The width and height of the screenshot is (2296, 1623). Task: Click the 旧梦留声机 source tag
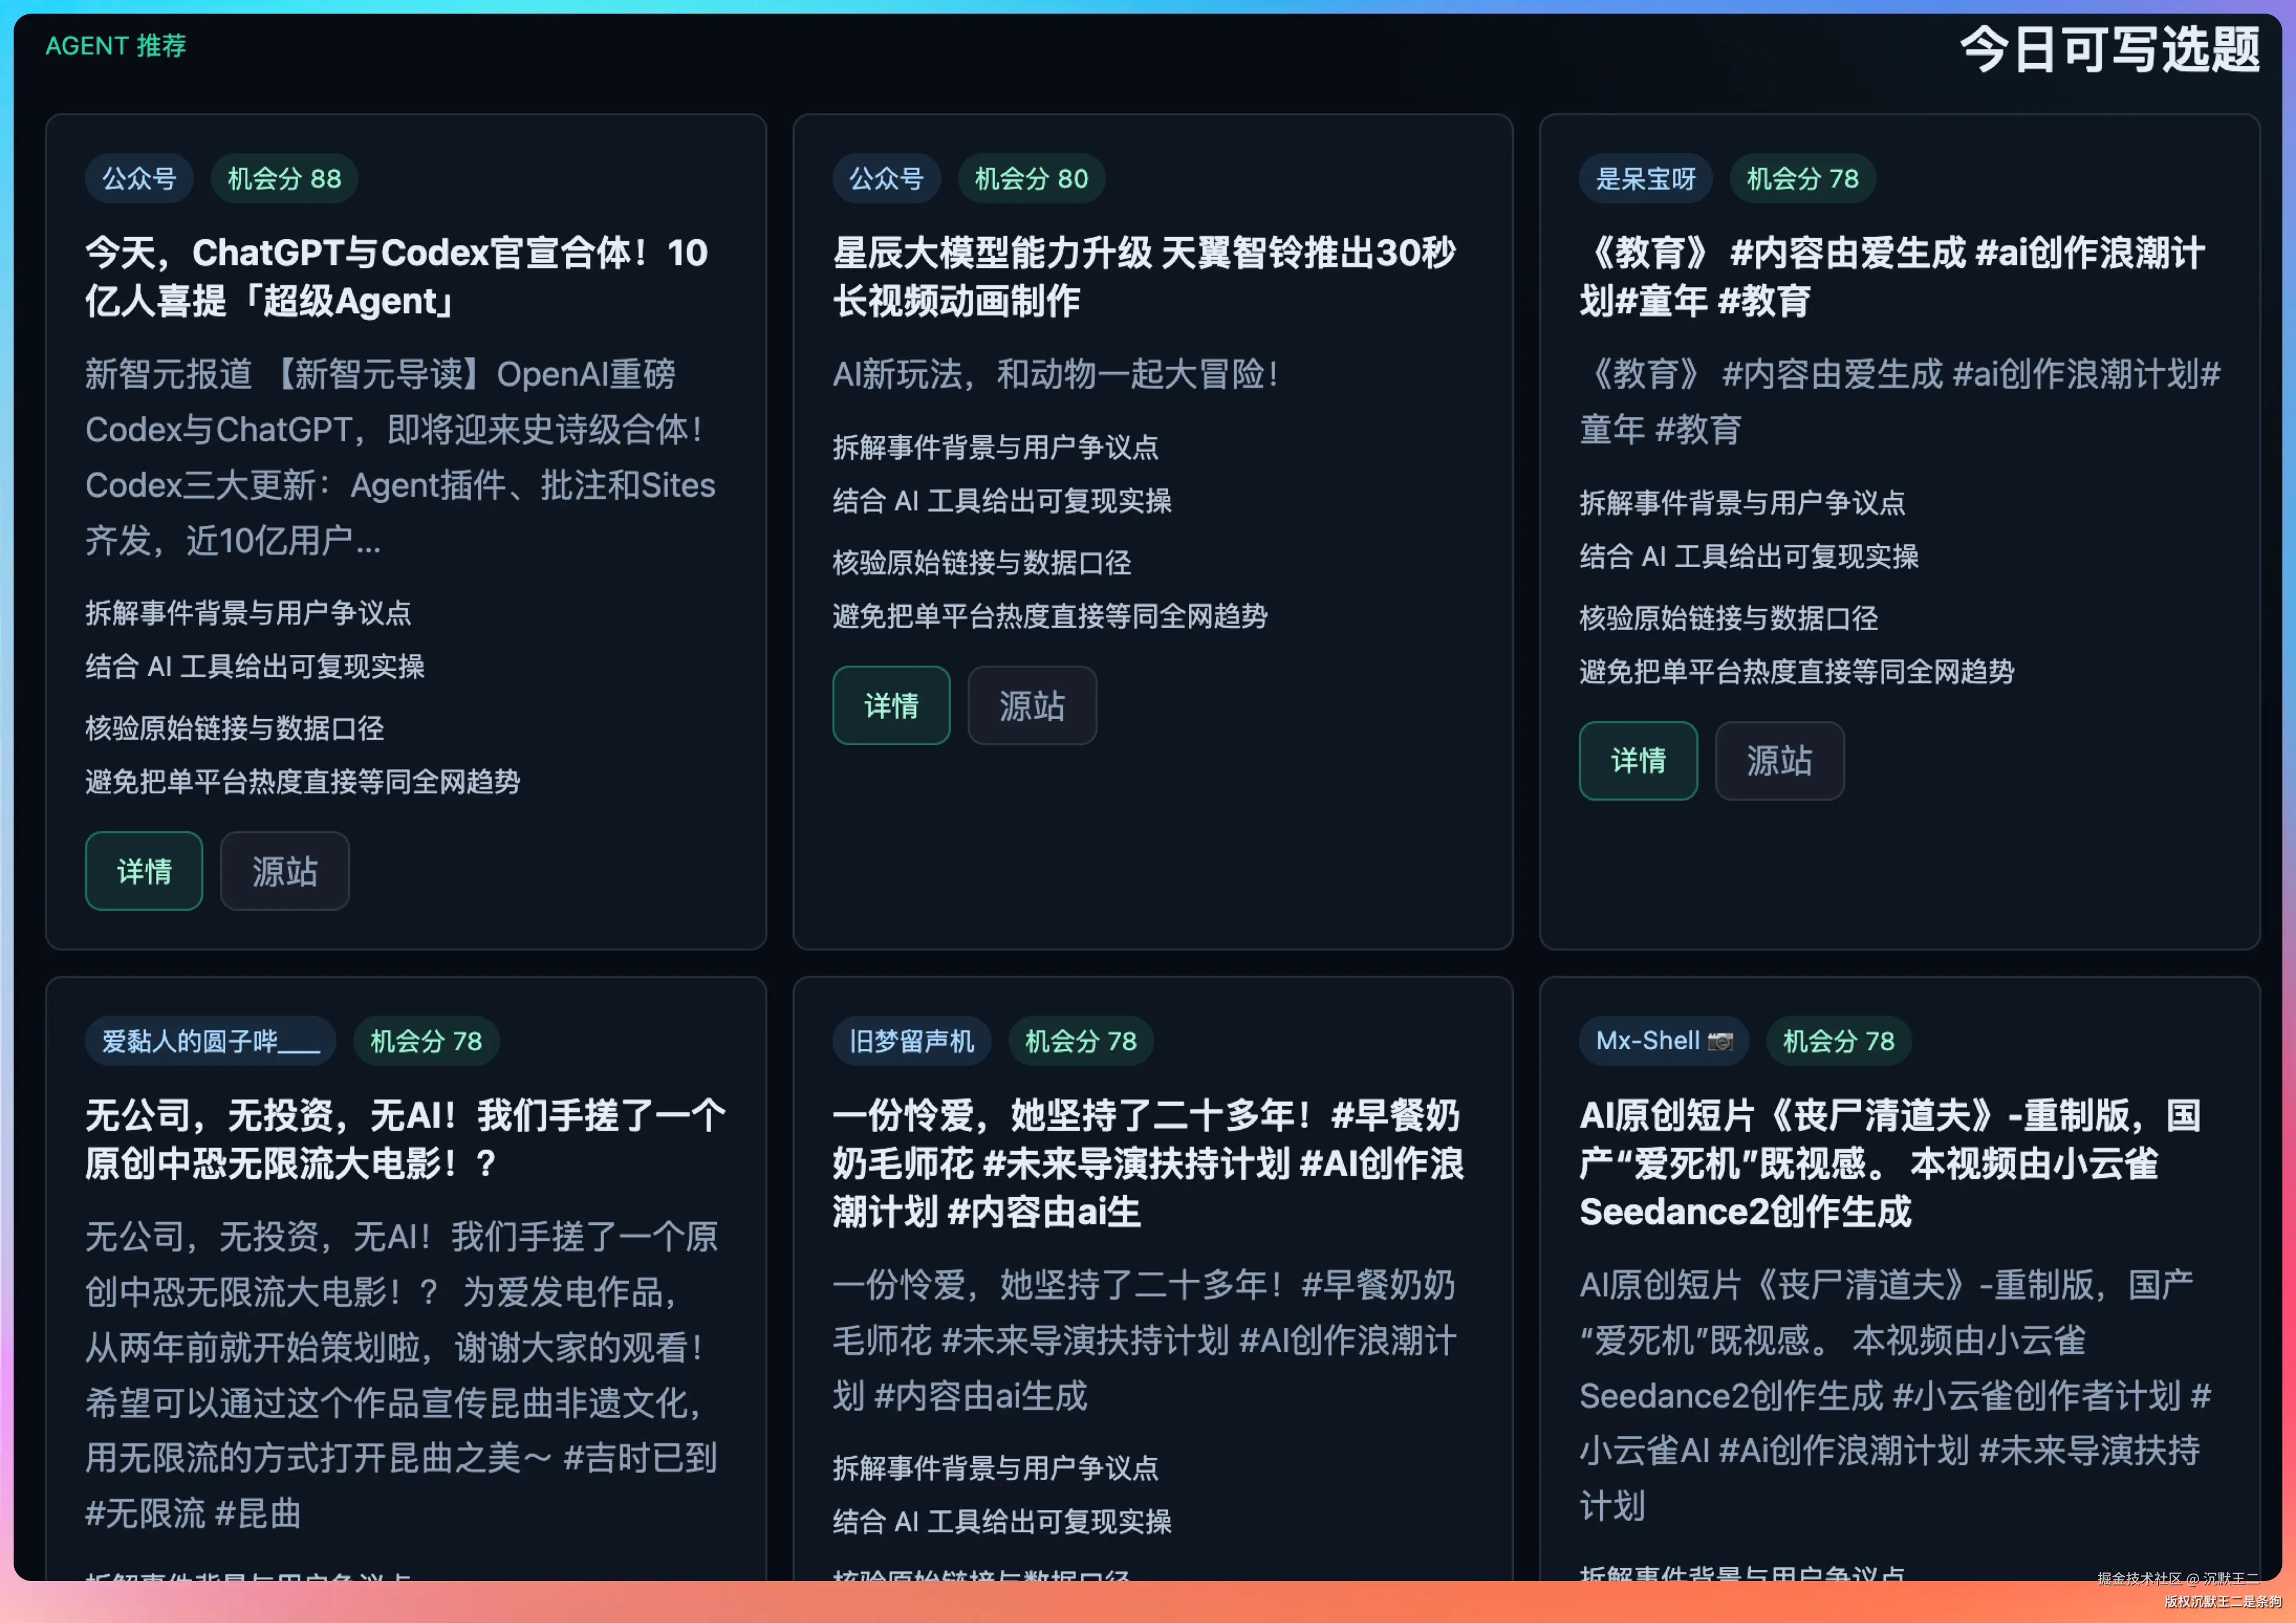click(911, 1041)
